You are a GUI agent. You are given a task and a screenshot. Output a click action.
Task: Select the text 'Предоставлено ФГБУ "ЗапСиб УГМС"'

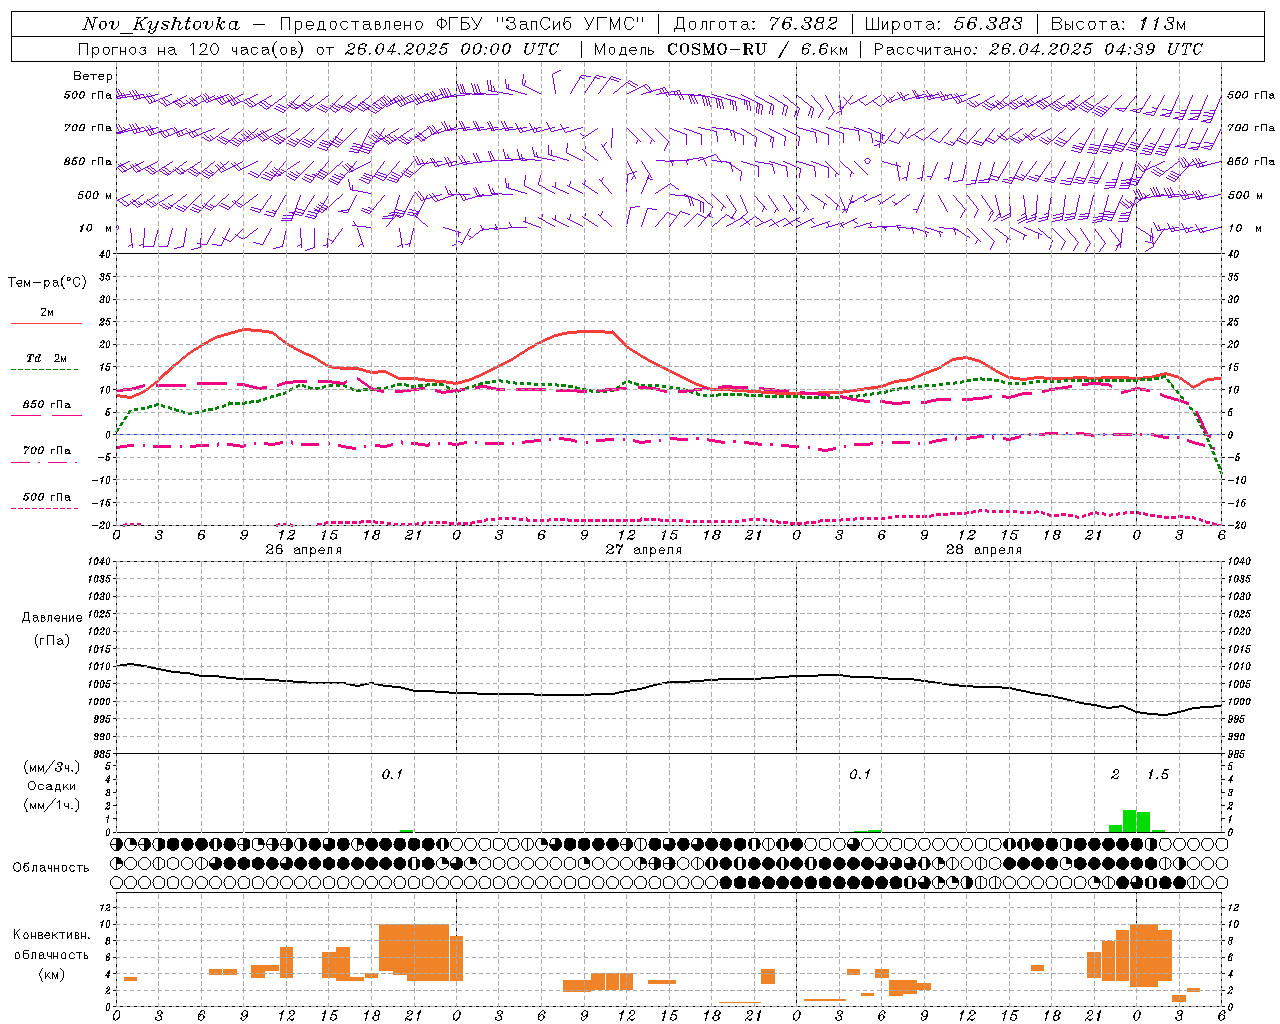(462, 24)
